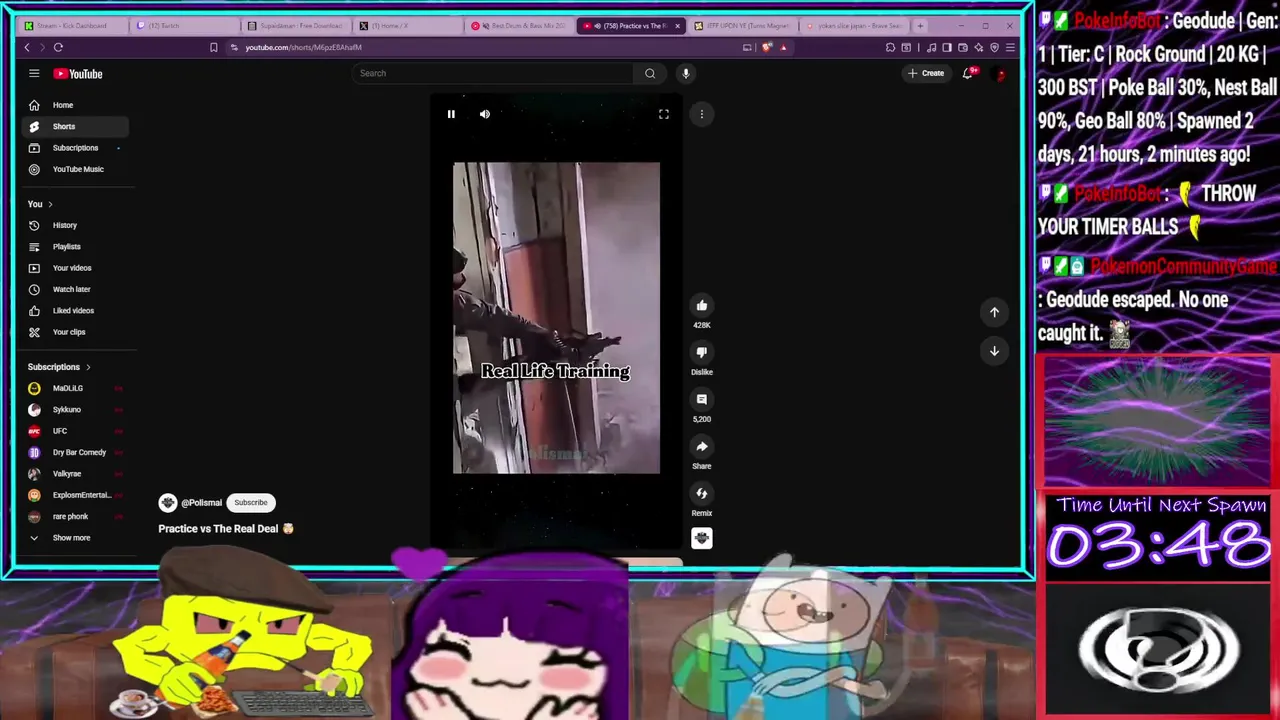Image resolution: width=1280 pixels, height=720 pixels.
Task: Open the sound source thumbnail under Remix
Action: (702, 538)
